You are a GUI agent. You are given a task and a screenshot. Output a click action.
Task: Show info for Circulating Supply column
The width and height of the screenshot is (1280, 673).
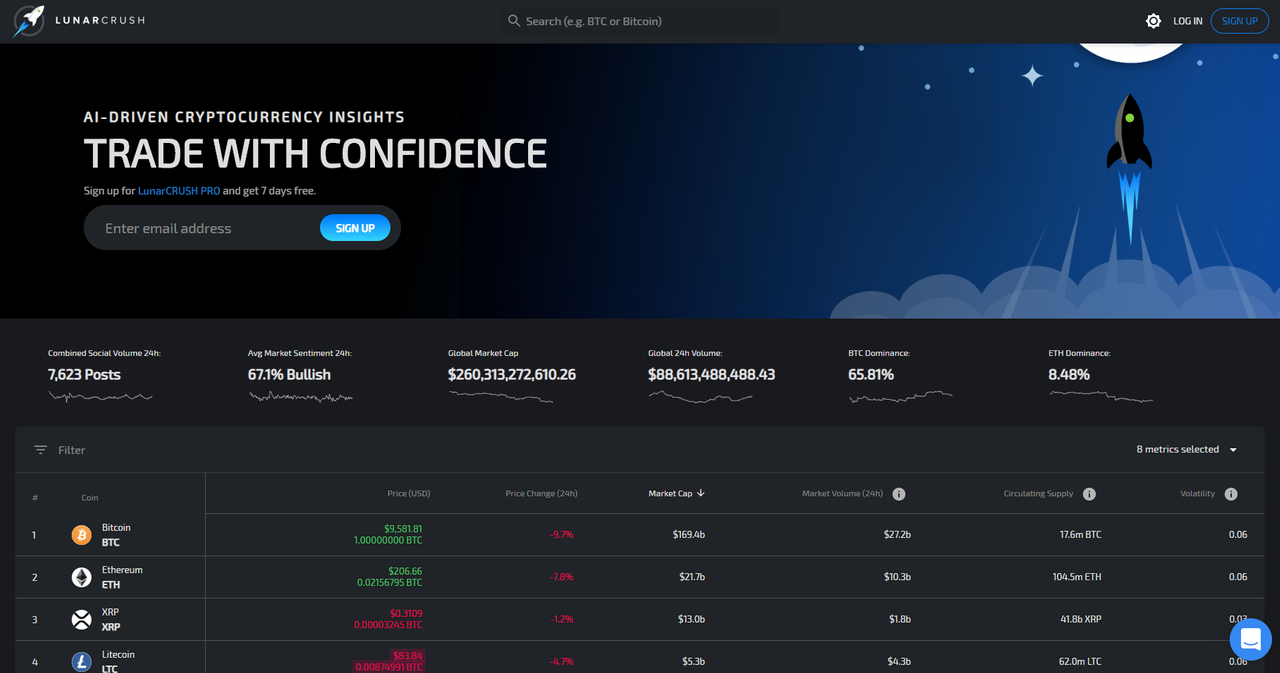click(1089, 494)
